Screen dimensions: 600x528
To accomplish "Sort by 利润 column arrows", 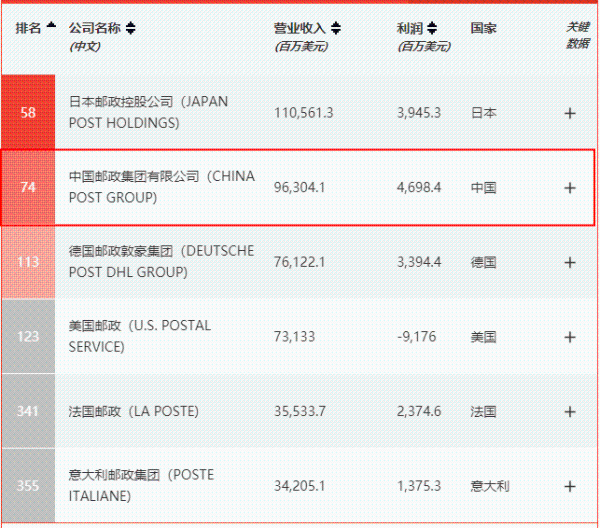I will 432,28.
